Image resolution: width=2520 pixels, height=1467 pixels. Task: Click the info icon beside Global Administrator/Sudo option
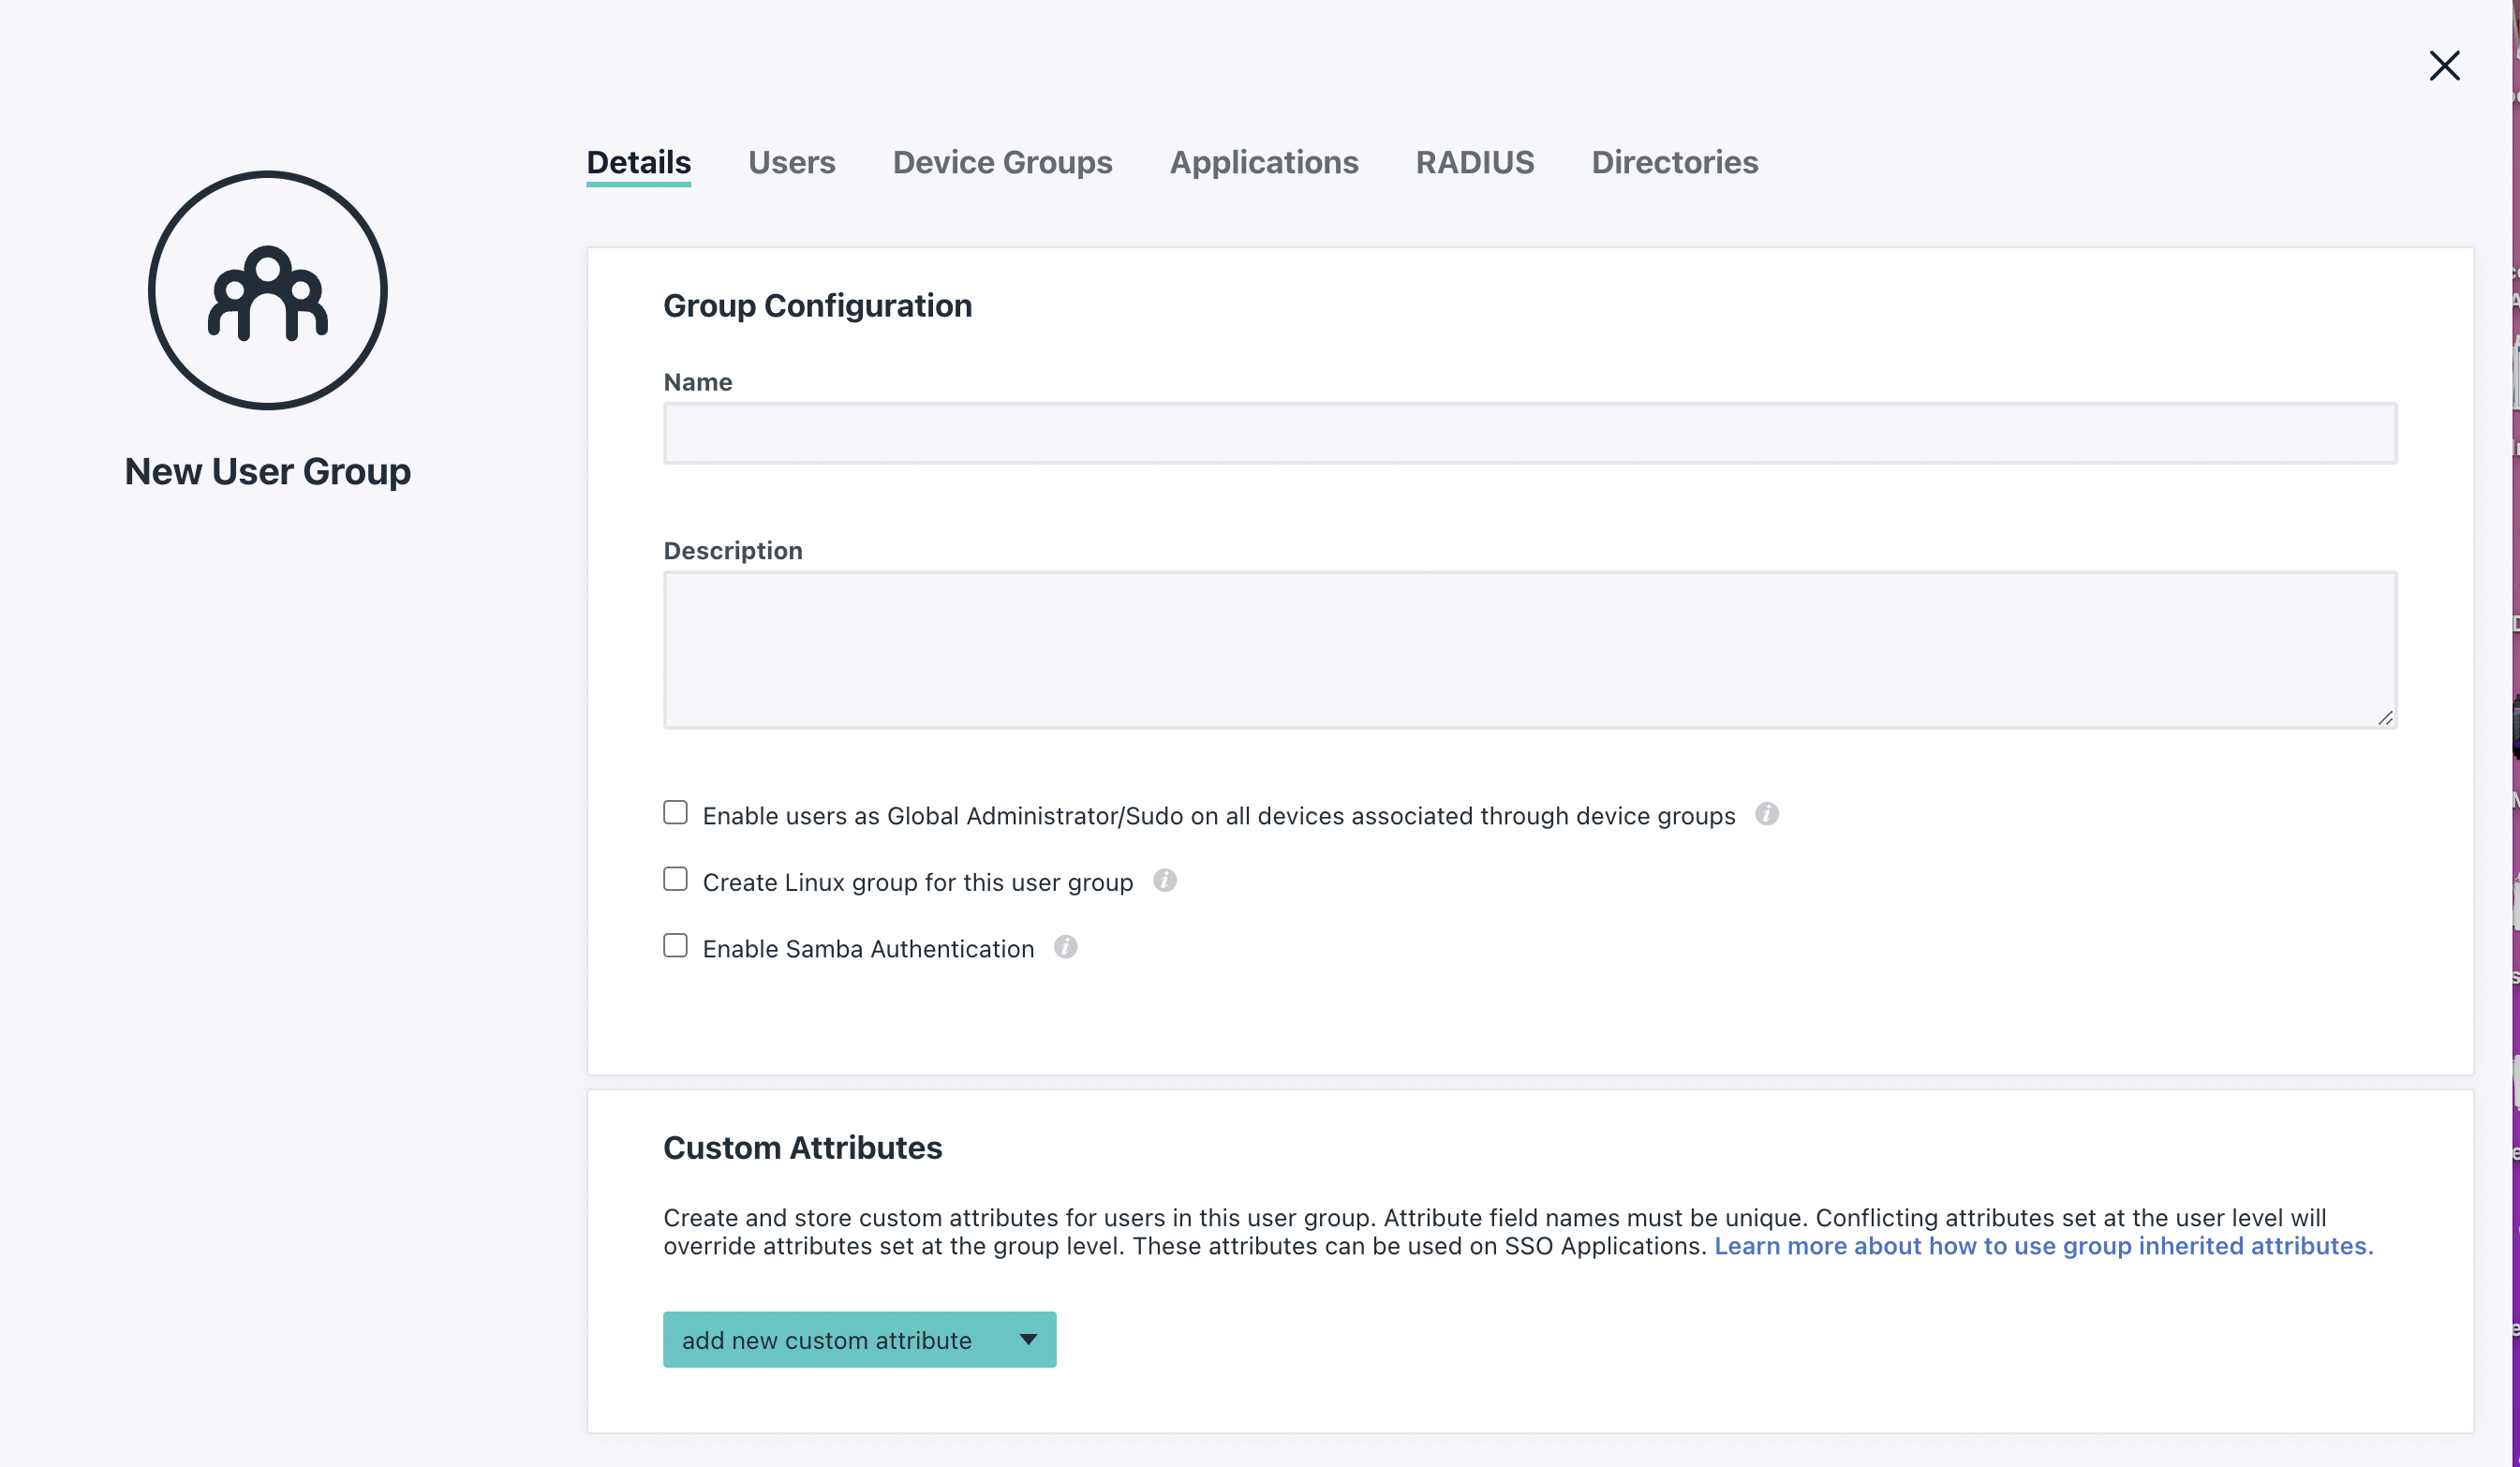point(1767,815)
